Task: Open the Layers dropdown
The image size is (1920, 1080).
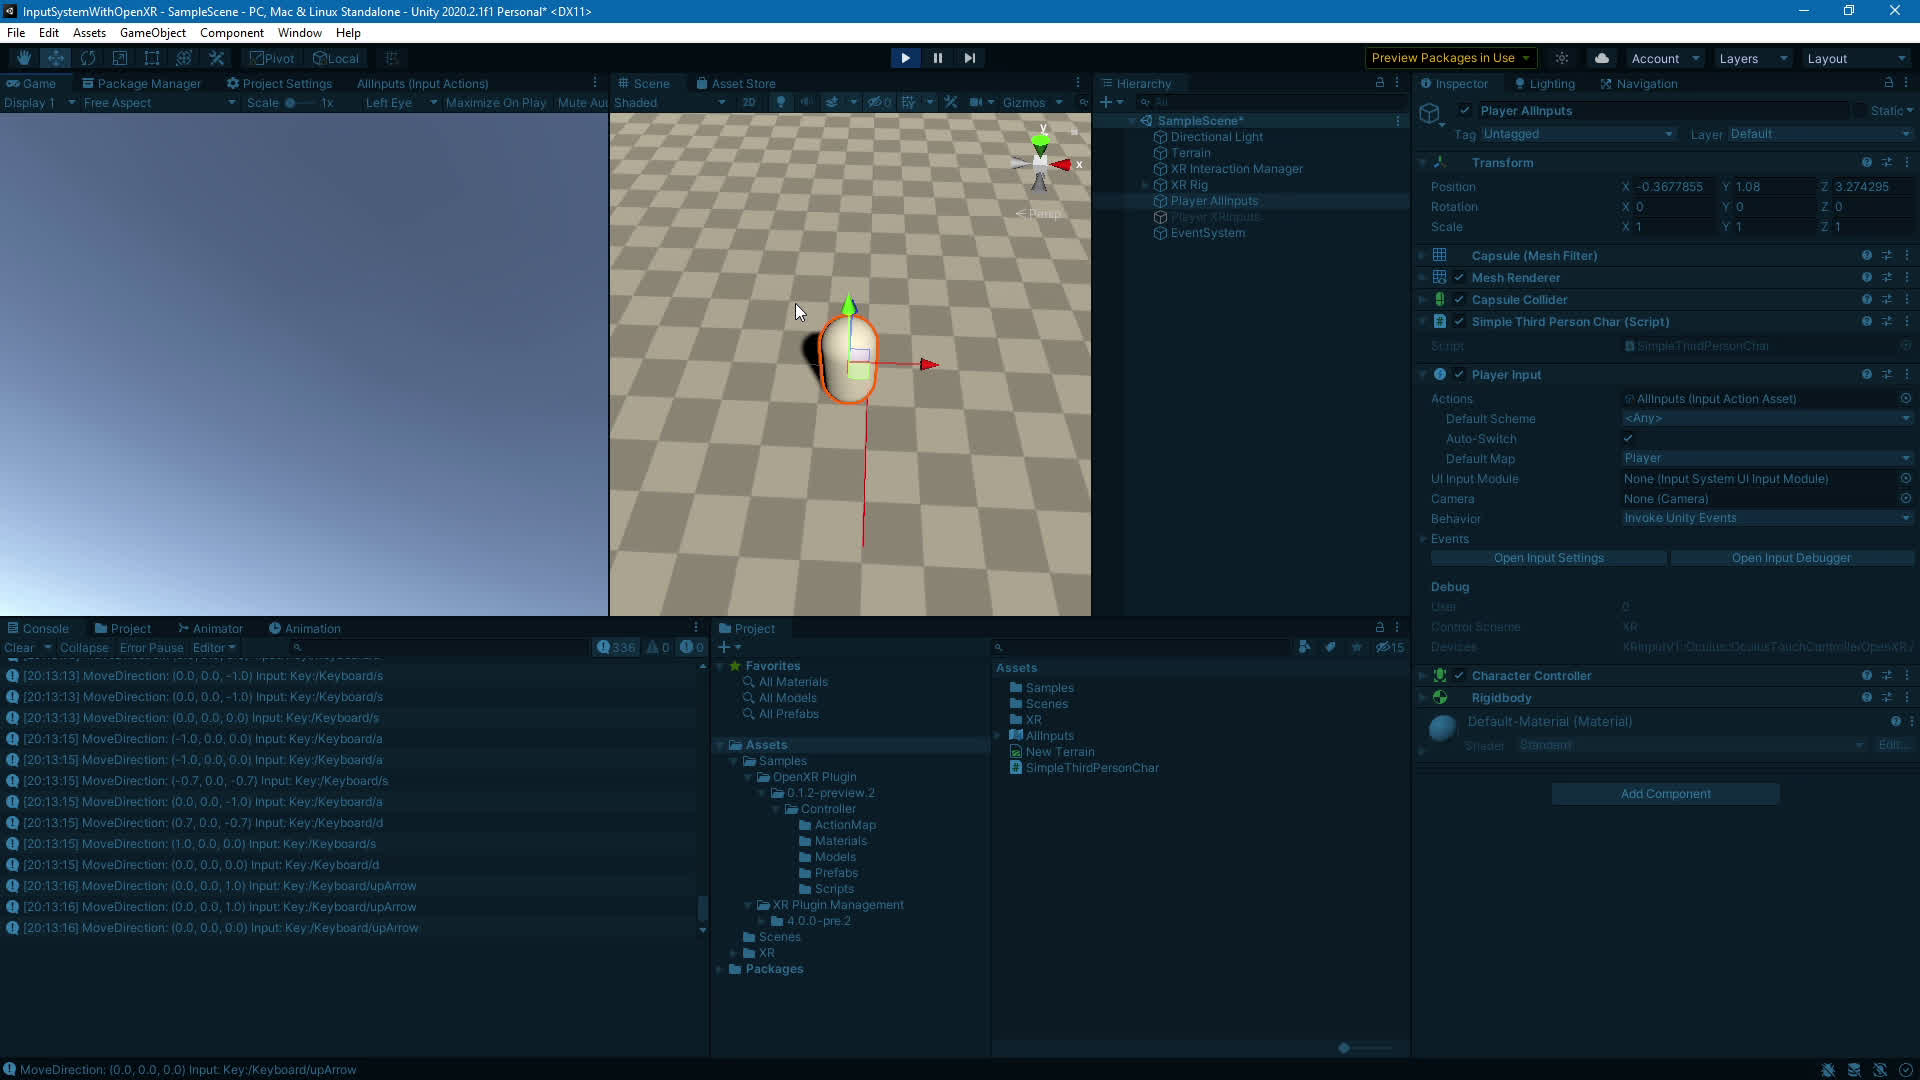Action: click(1752, 58)
